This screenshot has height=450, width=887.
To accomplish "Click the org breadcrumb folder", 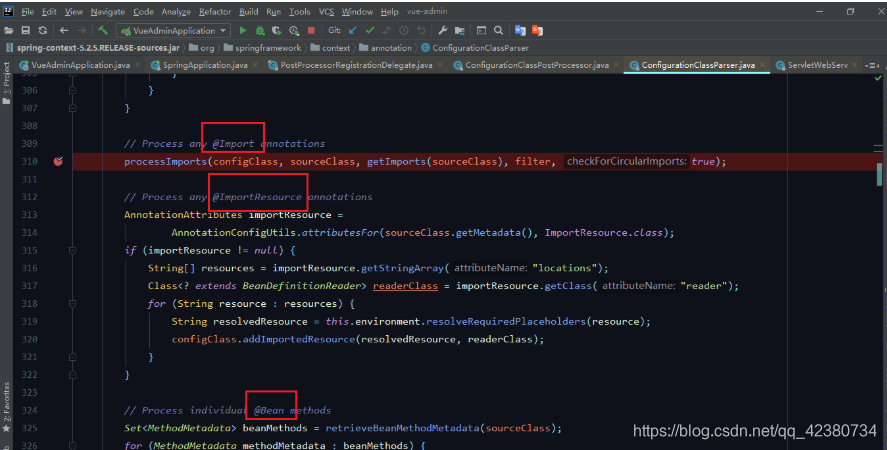I will point(202,48).
